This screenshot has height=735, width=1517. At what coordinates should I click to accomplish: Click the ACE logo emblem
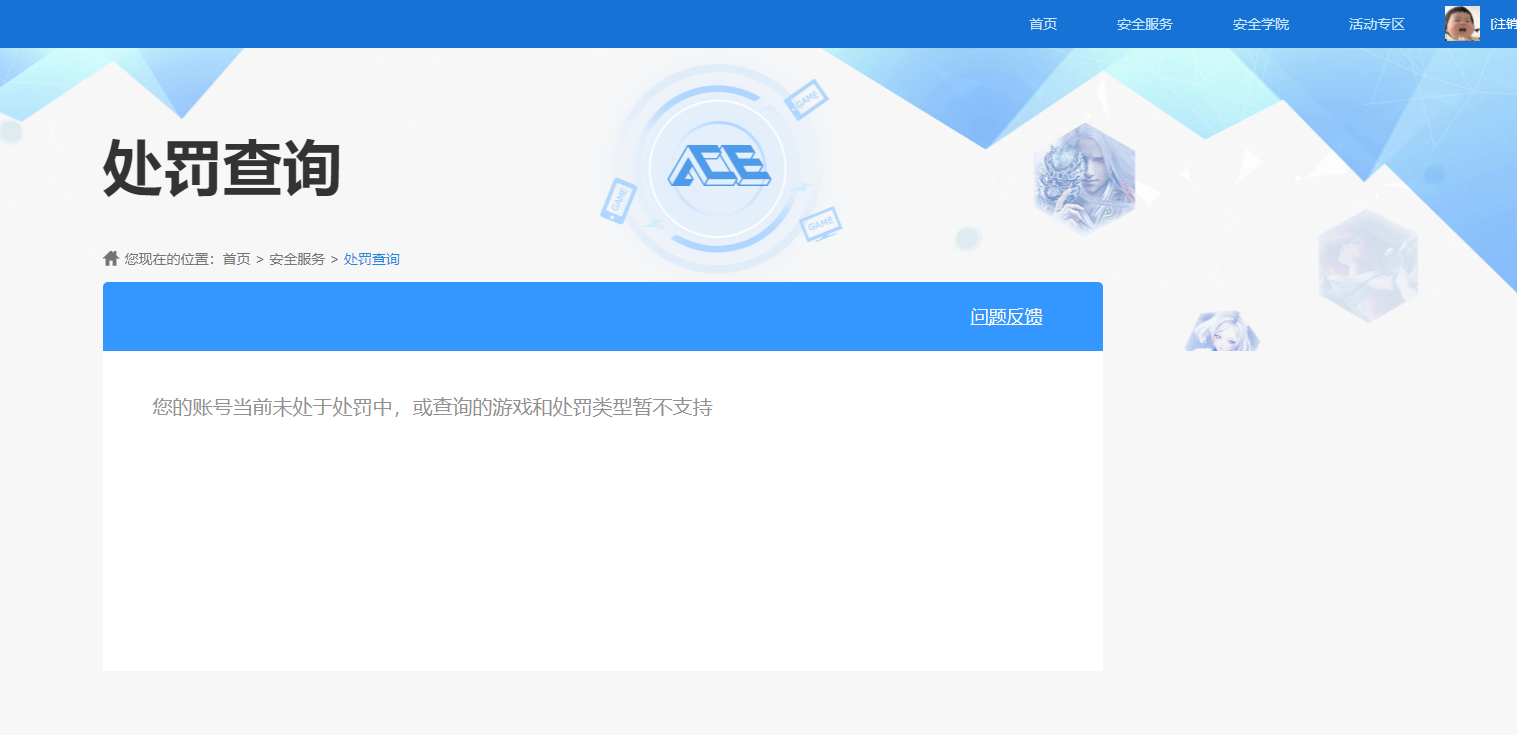point(719,167)
